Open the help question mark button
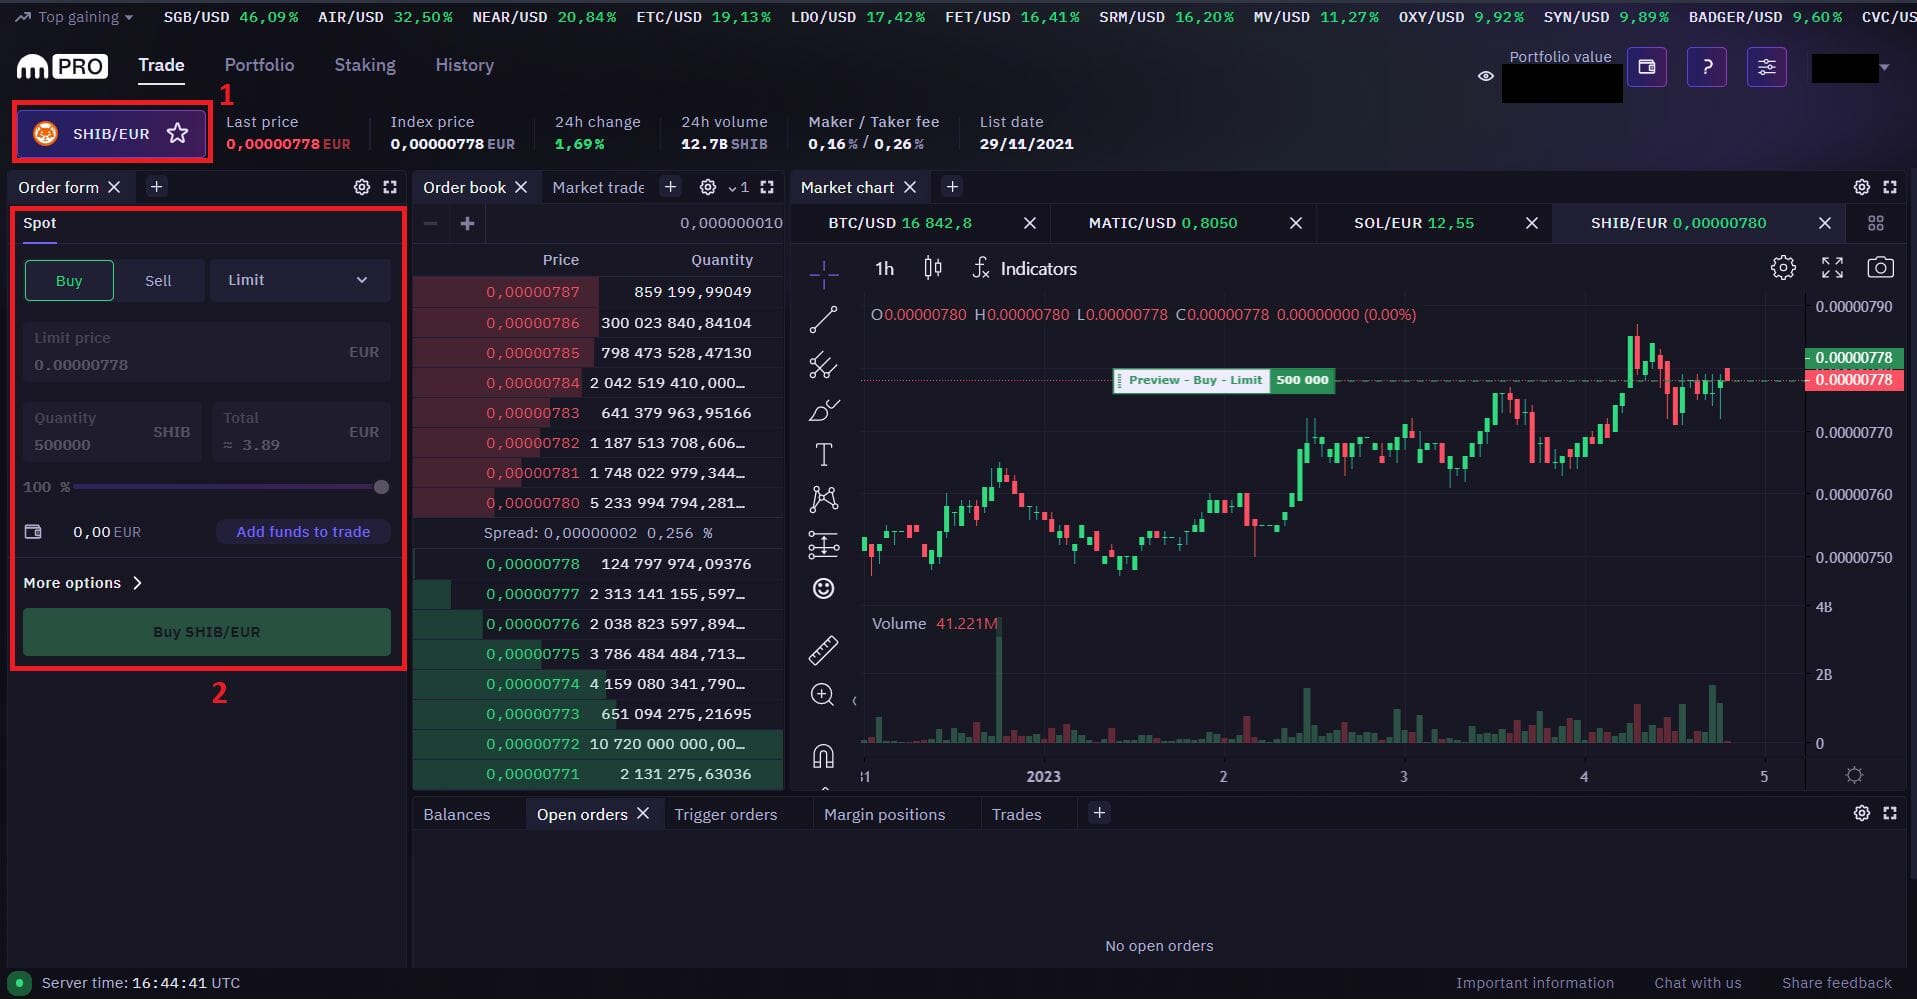 click(1707, 67)
